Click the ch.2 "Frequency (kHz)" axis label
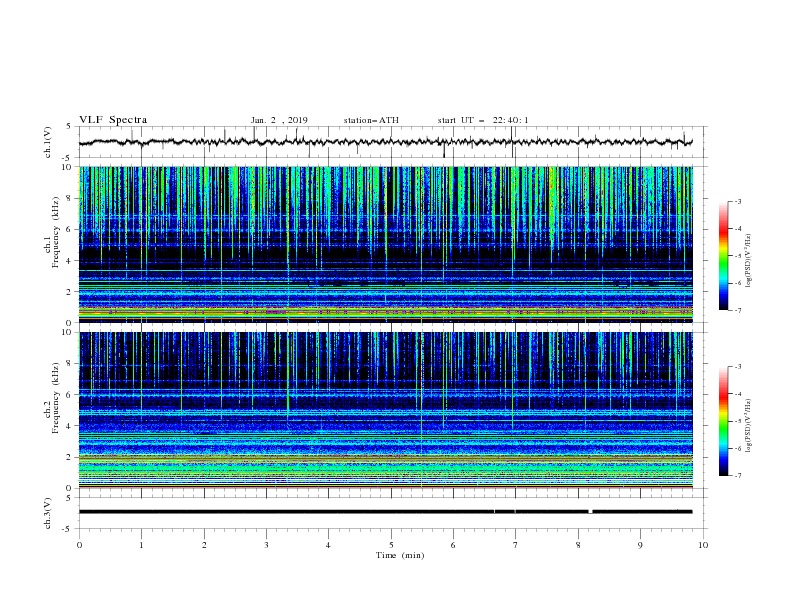 click(x=56, y=397)
